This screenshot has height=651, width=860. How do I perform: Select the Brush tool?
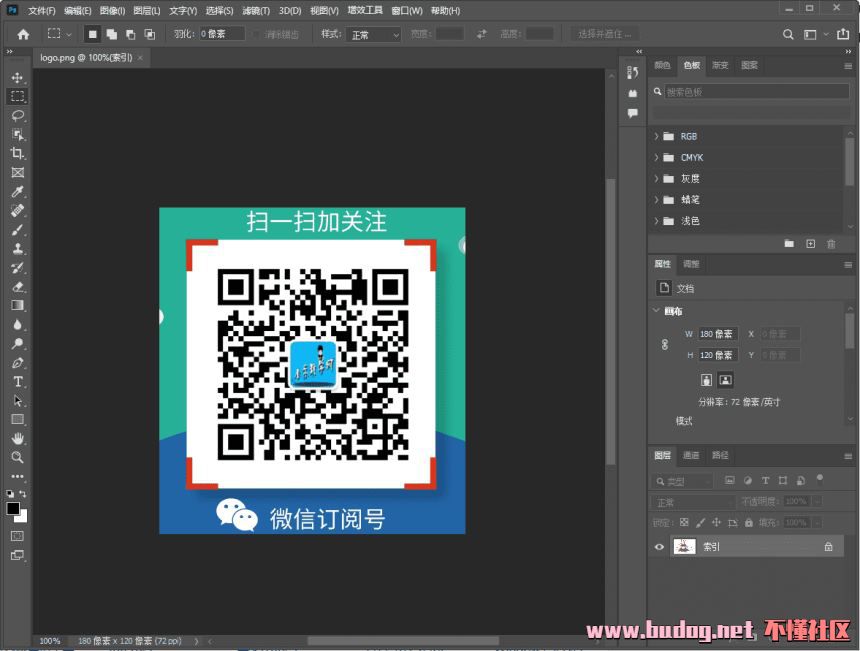[x=18, y=229]
